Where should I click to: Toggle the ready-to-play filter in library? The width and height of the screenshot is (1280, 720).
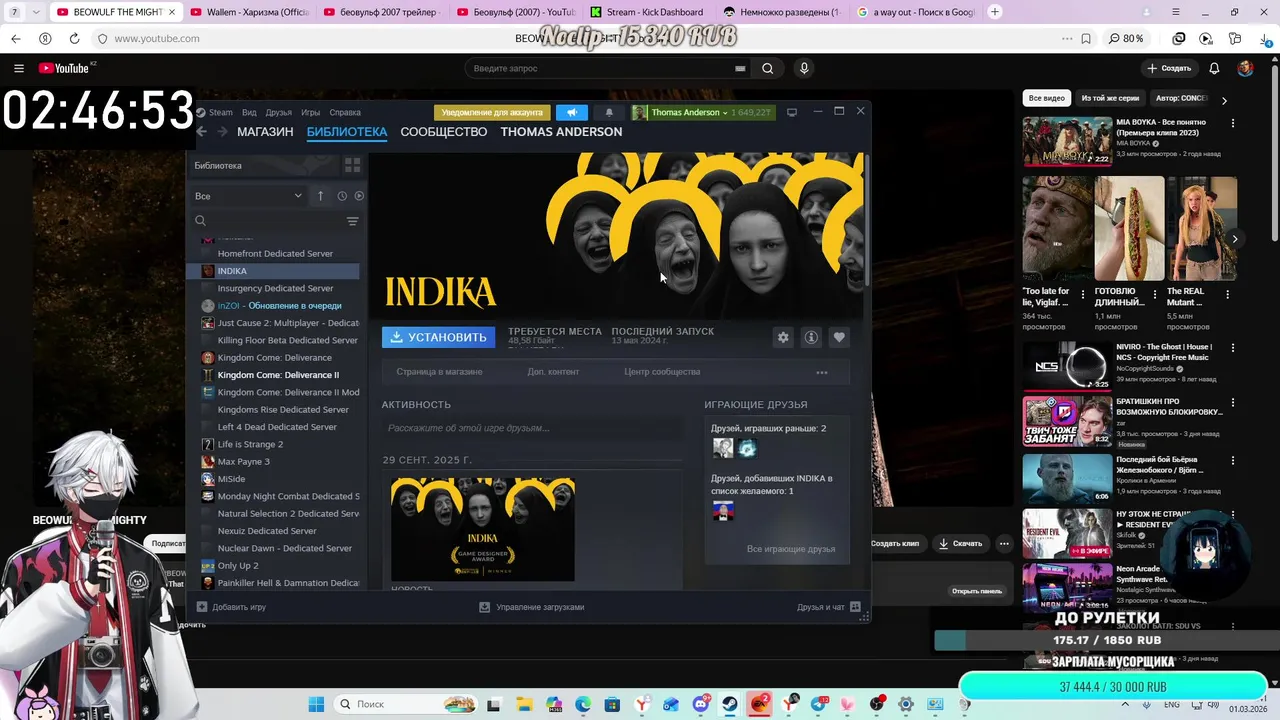[359, 196]
